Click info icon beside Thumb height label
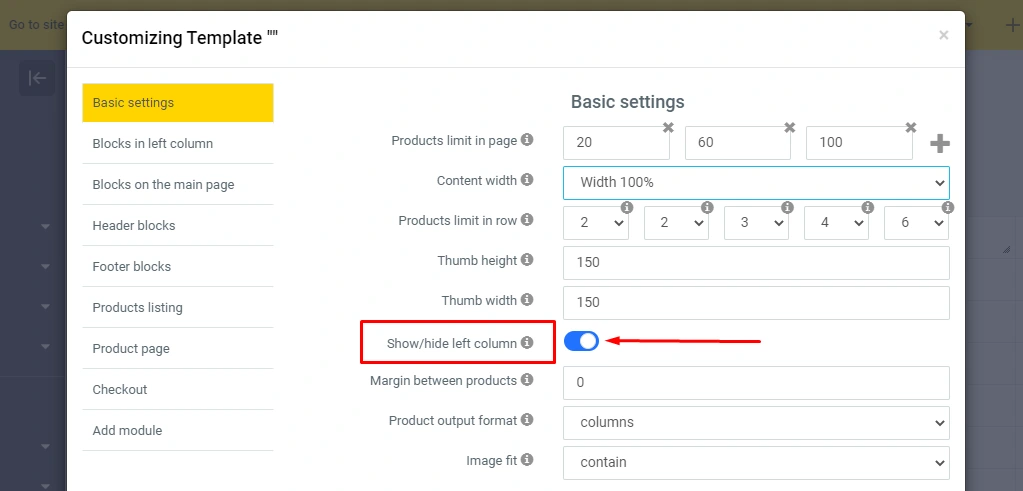 [x=527, y=261]
